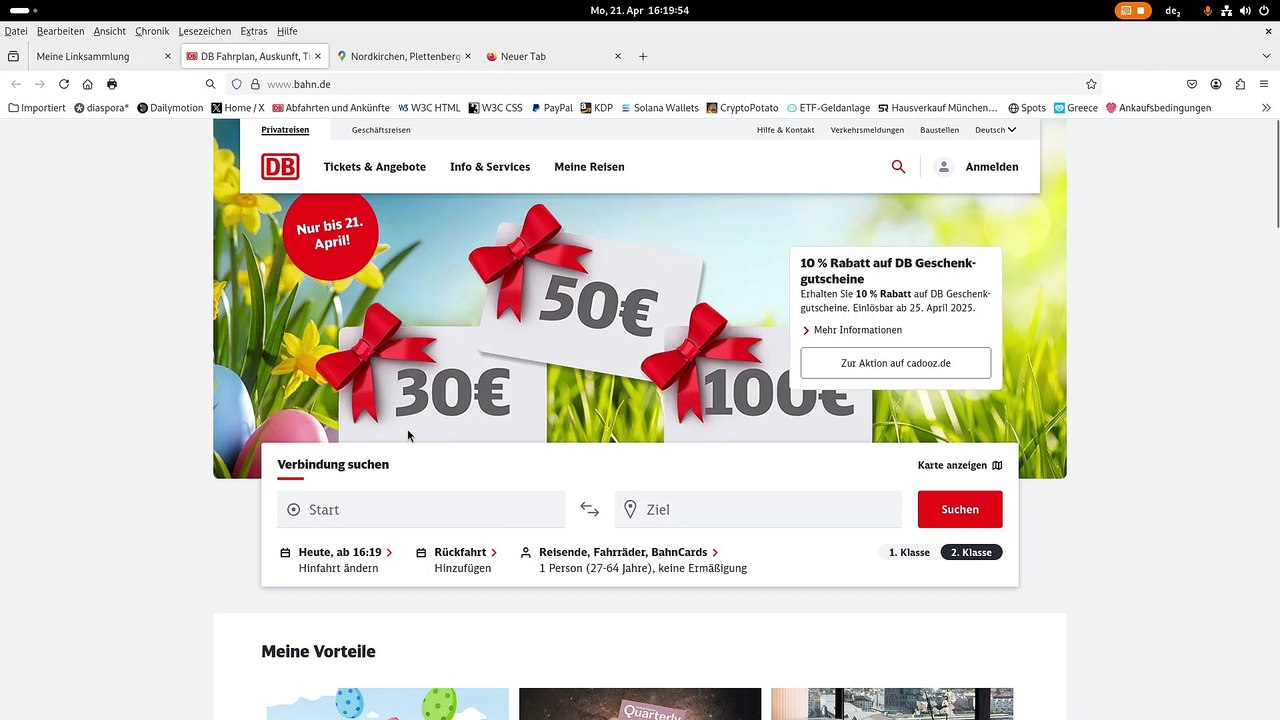Screen dimensions: 1280x720
Task: Expand Heute, ab 16:19 departure time
Action: point(345,552)
